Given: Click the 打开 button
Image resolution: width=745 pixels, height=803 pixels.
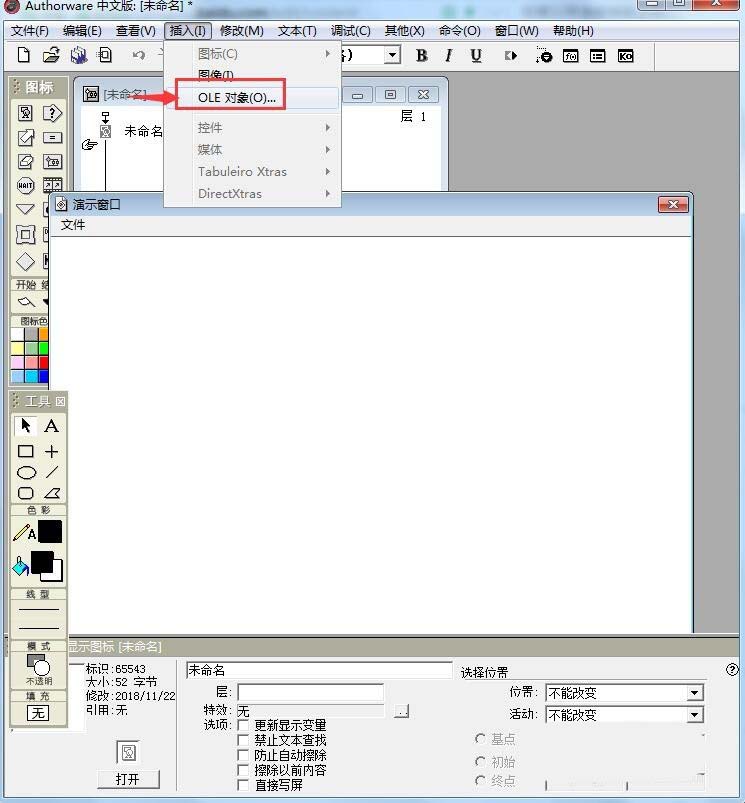Looking at the screenshot, I should [128, 779].
